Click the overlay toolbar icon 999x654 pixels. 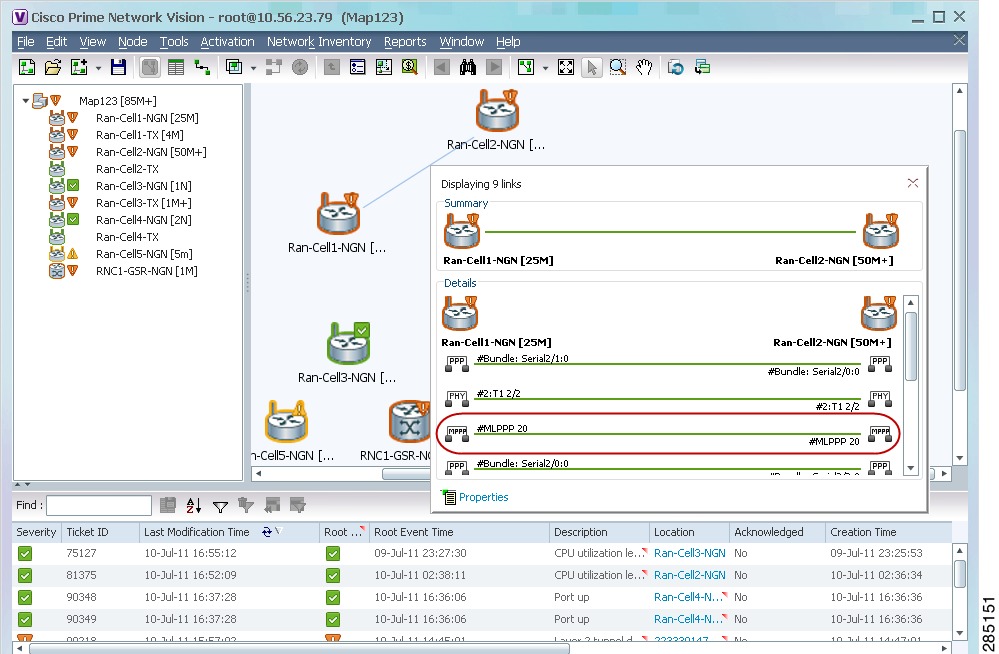(x=234, y=67)
